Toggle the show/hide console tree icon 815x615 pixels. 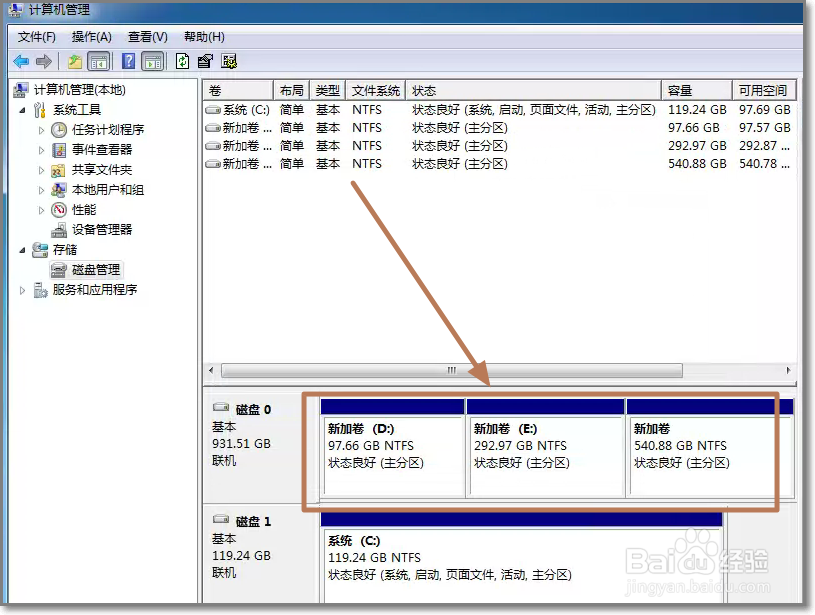point(99,62)
